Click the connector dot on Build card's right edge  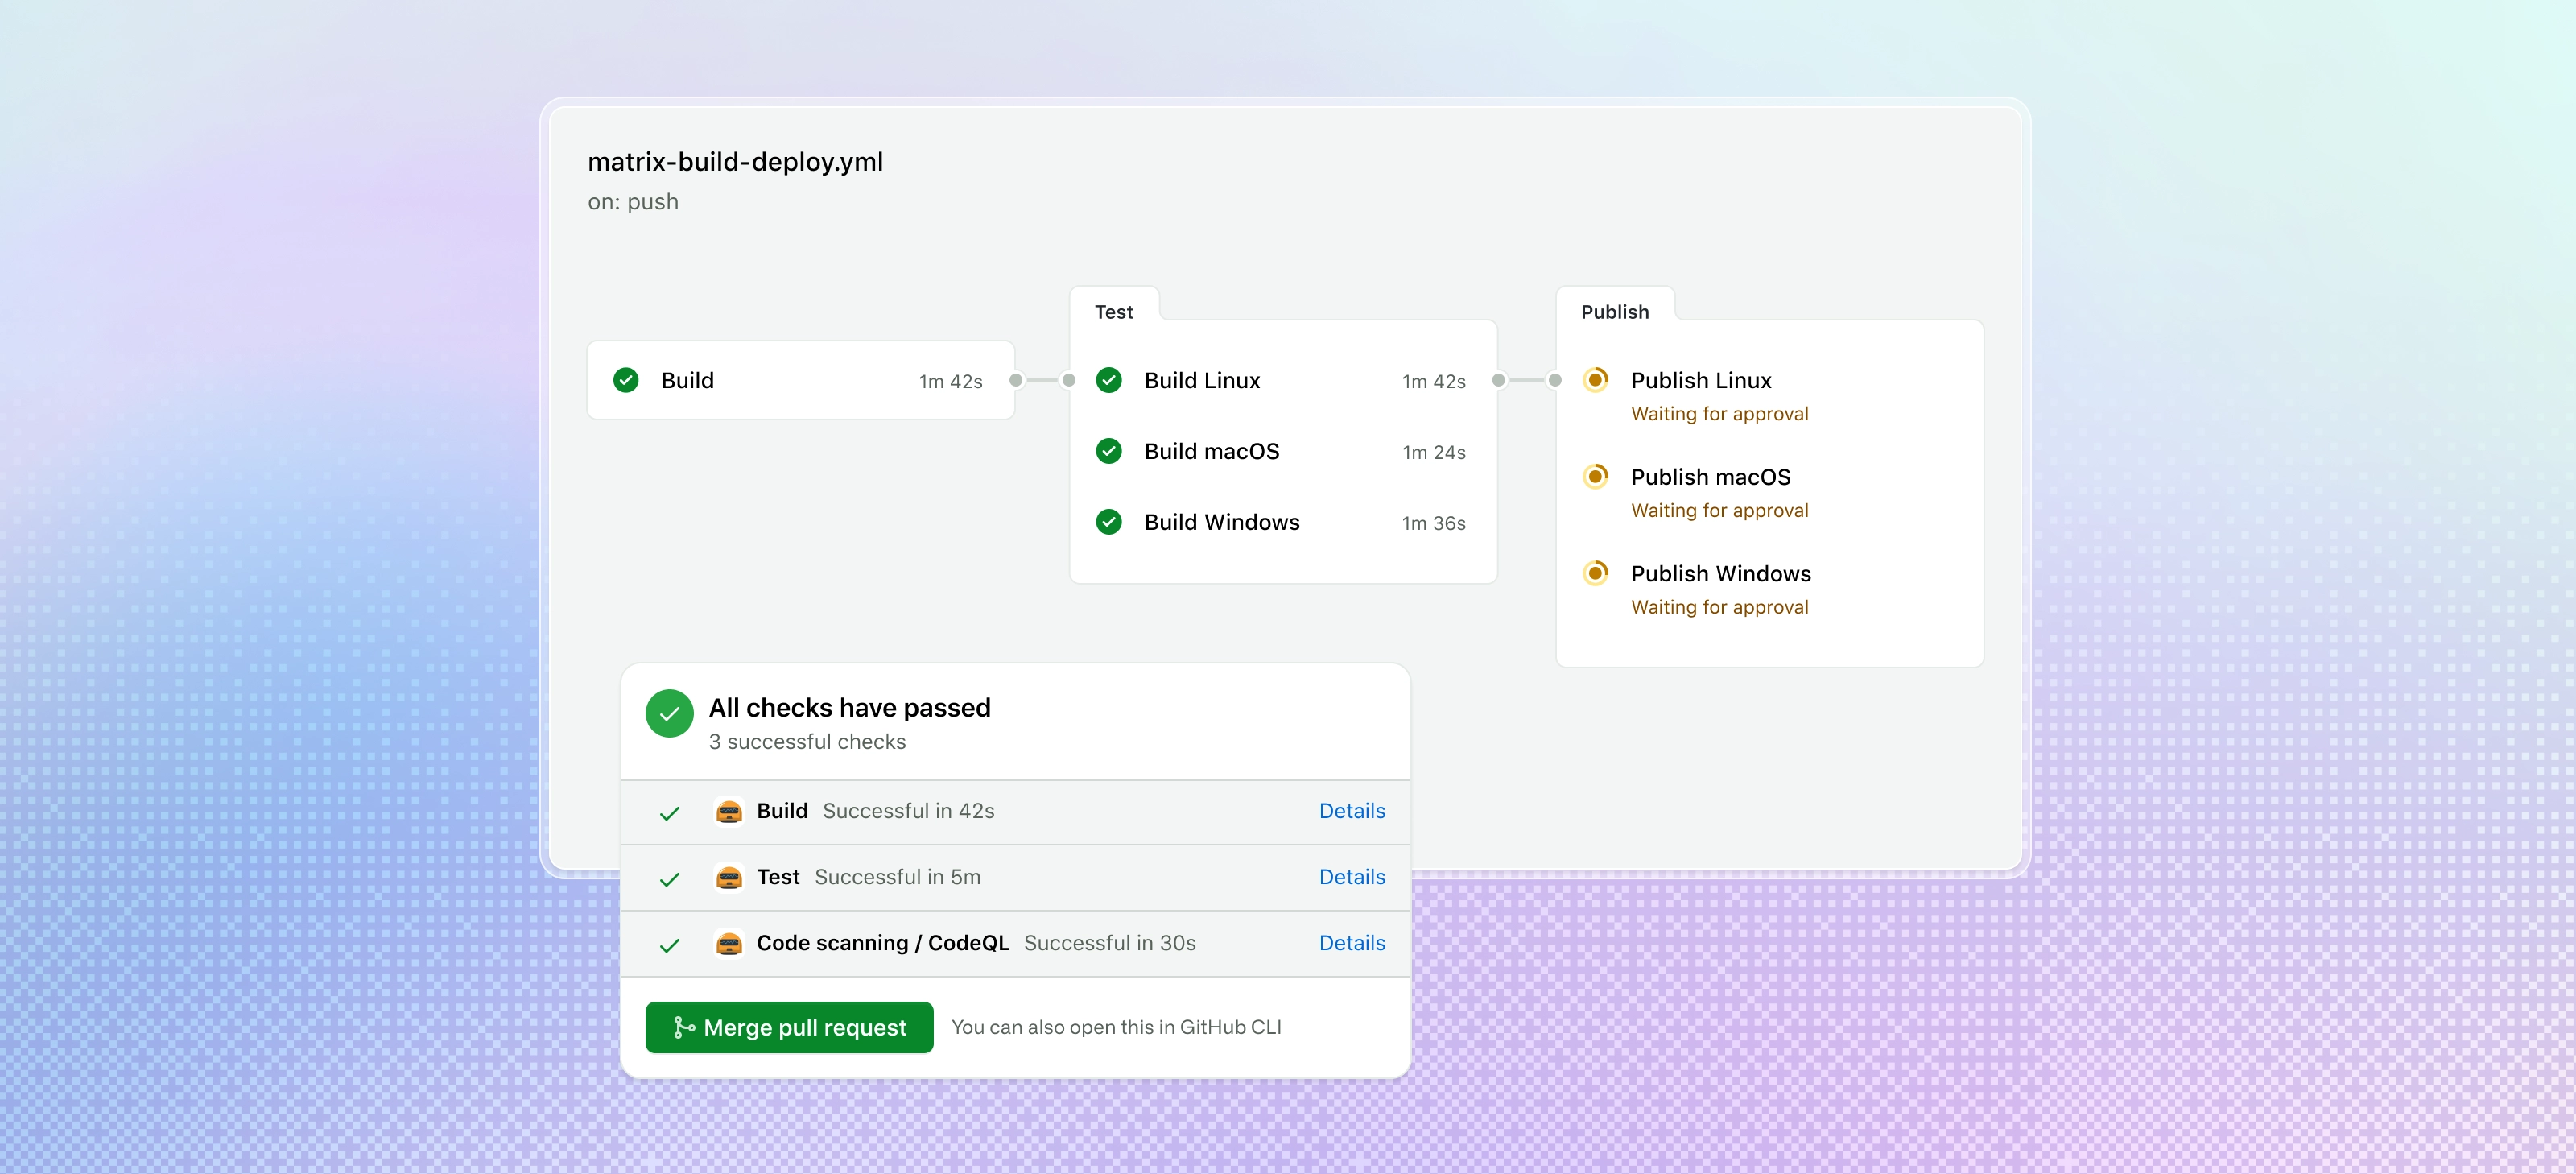[1016, 380]
